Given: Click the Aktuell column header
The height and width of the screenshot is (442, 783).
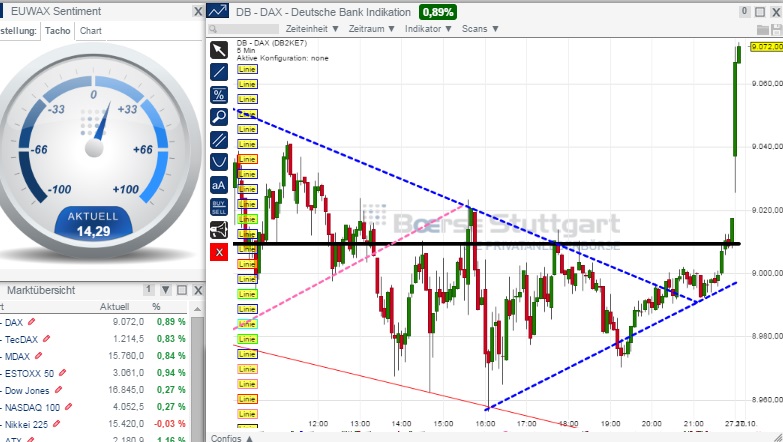Looking at the screenshot, I should point(114,307).
